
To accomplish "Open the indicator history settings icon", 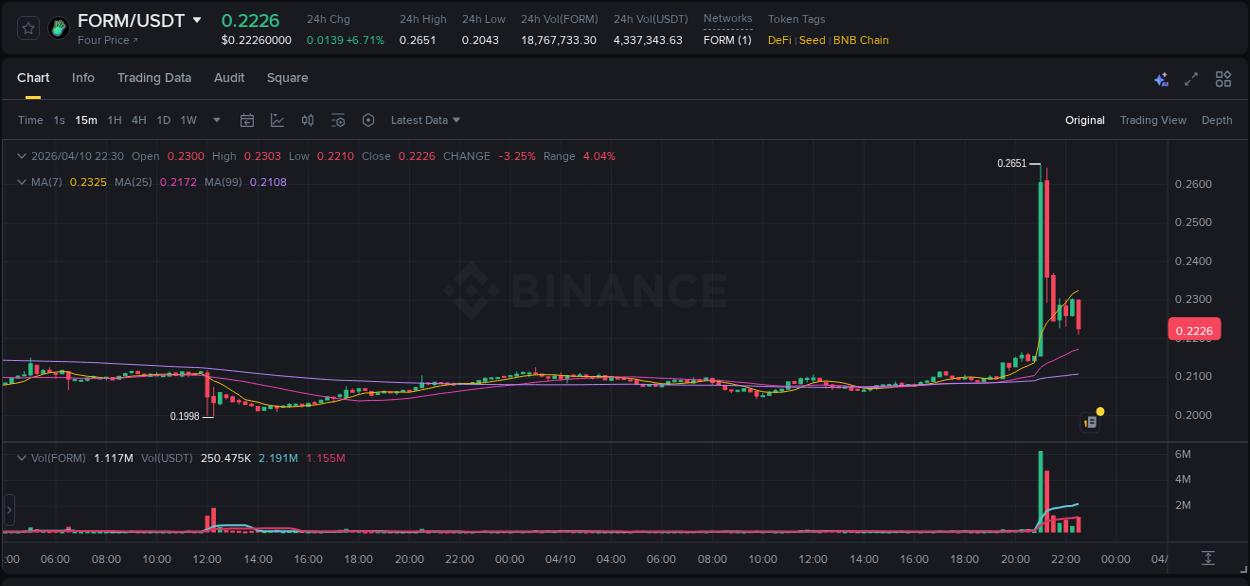I will [338, 120].
